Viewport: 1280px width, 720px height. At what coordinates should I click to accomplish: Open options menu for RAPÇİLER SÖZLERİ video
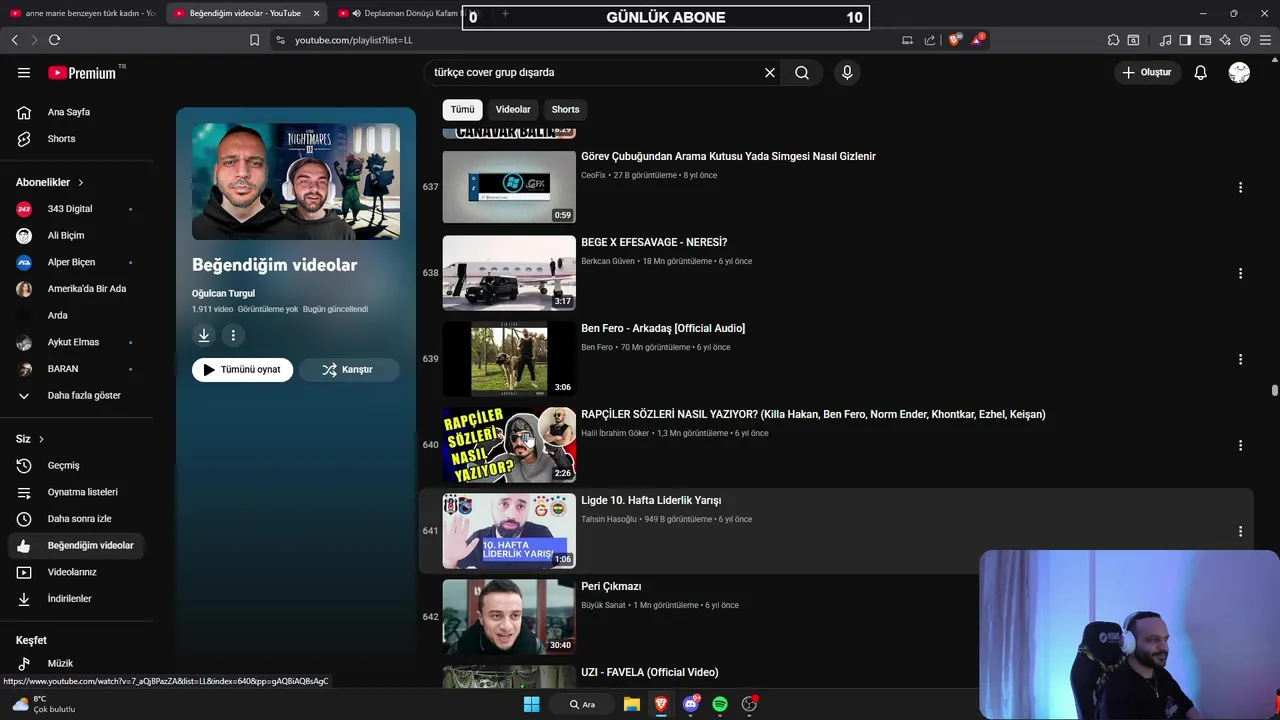pos(1240,445)
